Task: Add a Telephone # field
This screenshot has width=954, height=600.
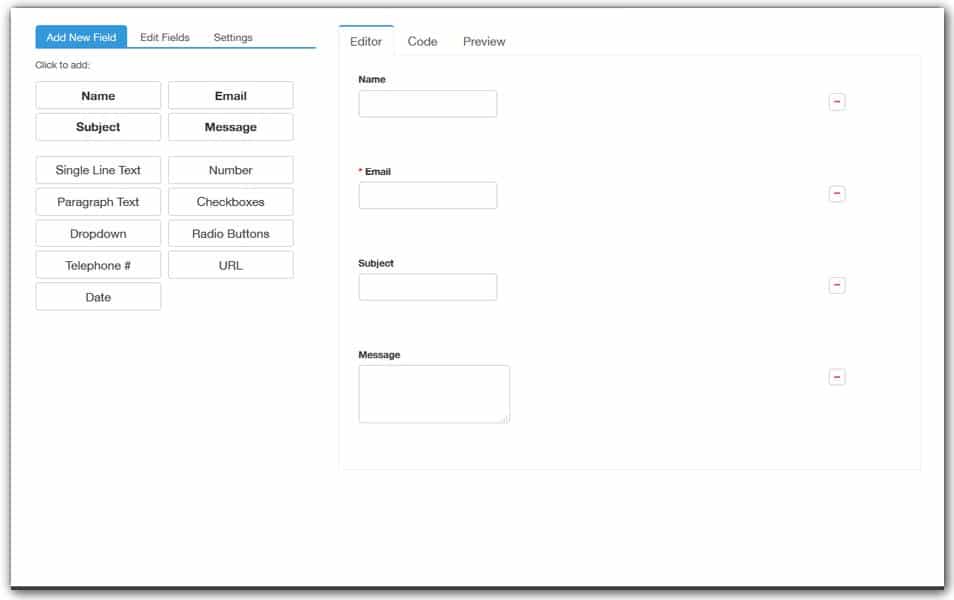Action: pos(98,264)
